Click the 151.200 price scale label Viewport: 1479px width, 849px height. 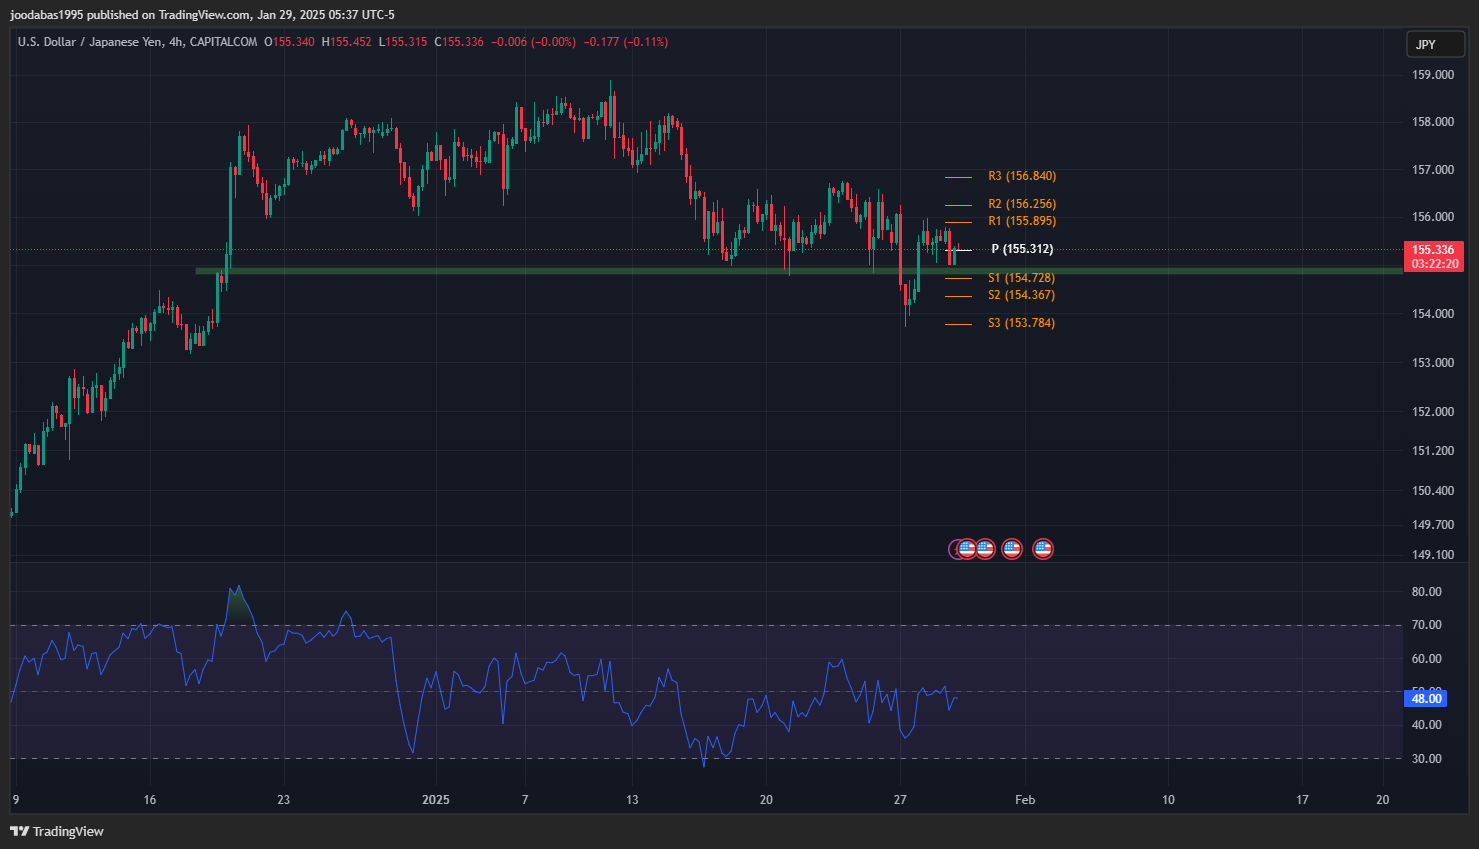click(x=1433, y=451)
